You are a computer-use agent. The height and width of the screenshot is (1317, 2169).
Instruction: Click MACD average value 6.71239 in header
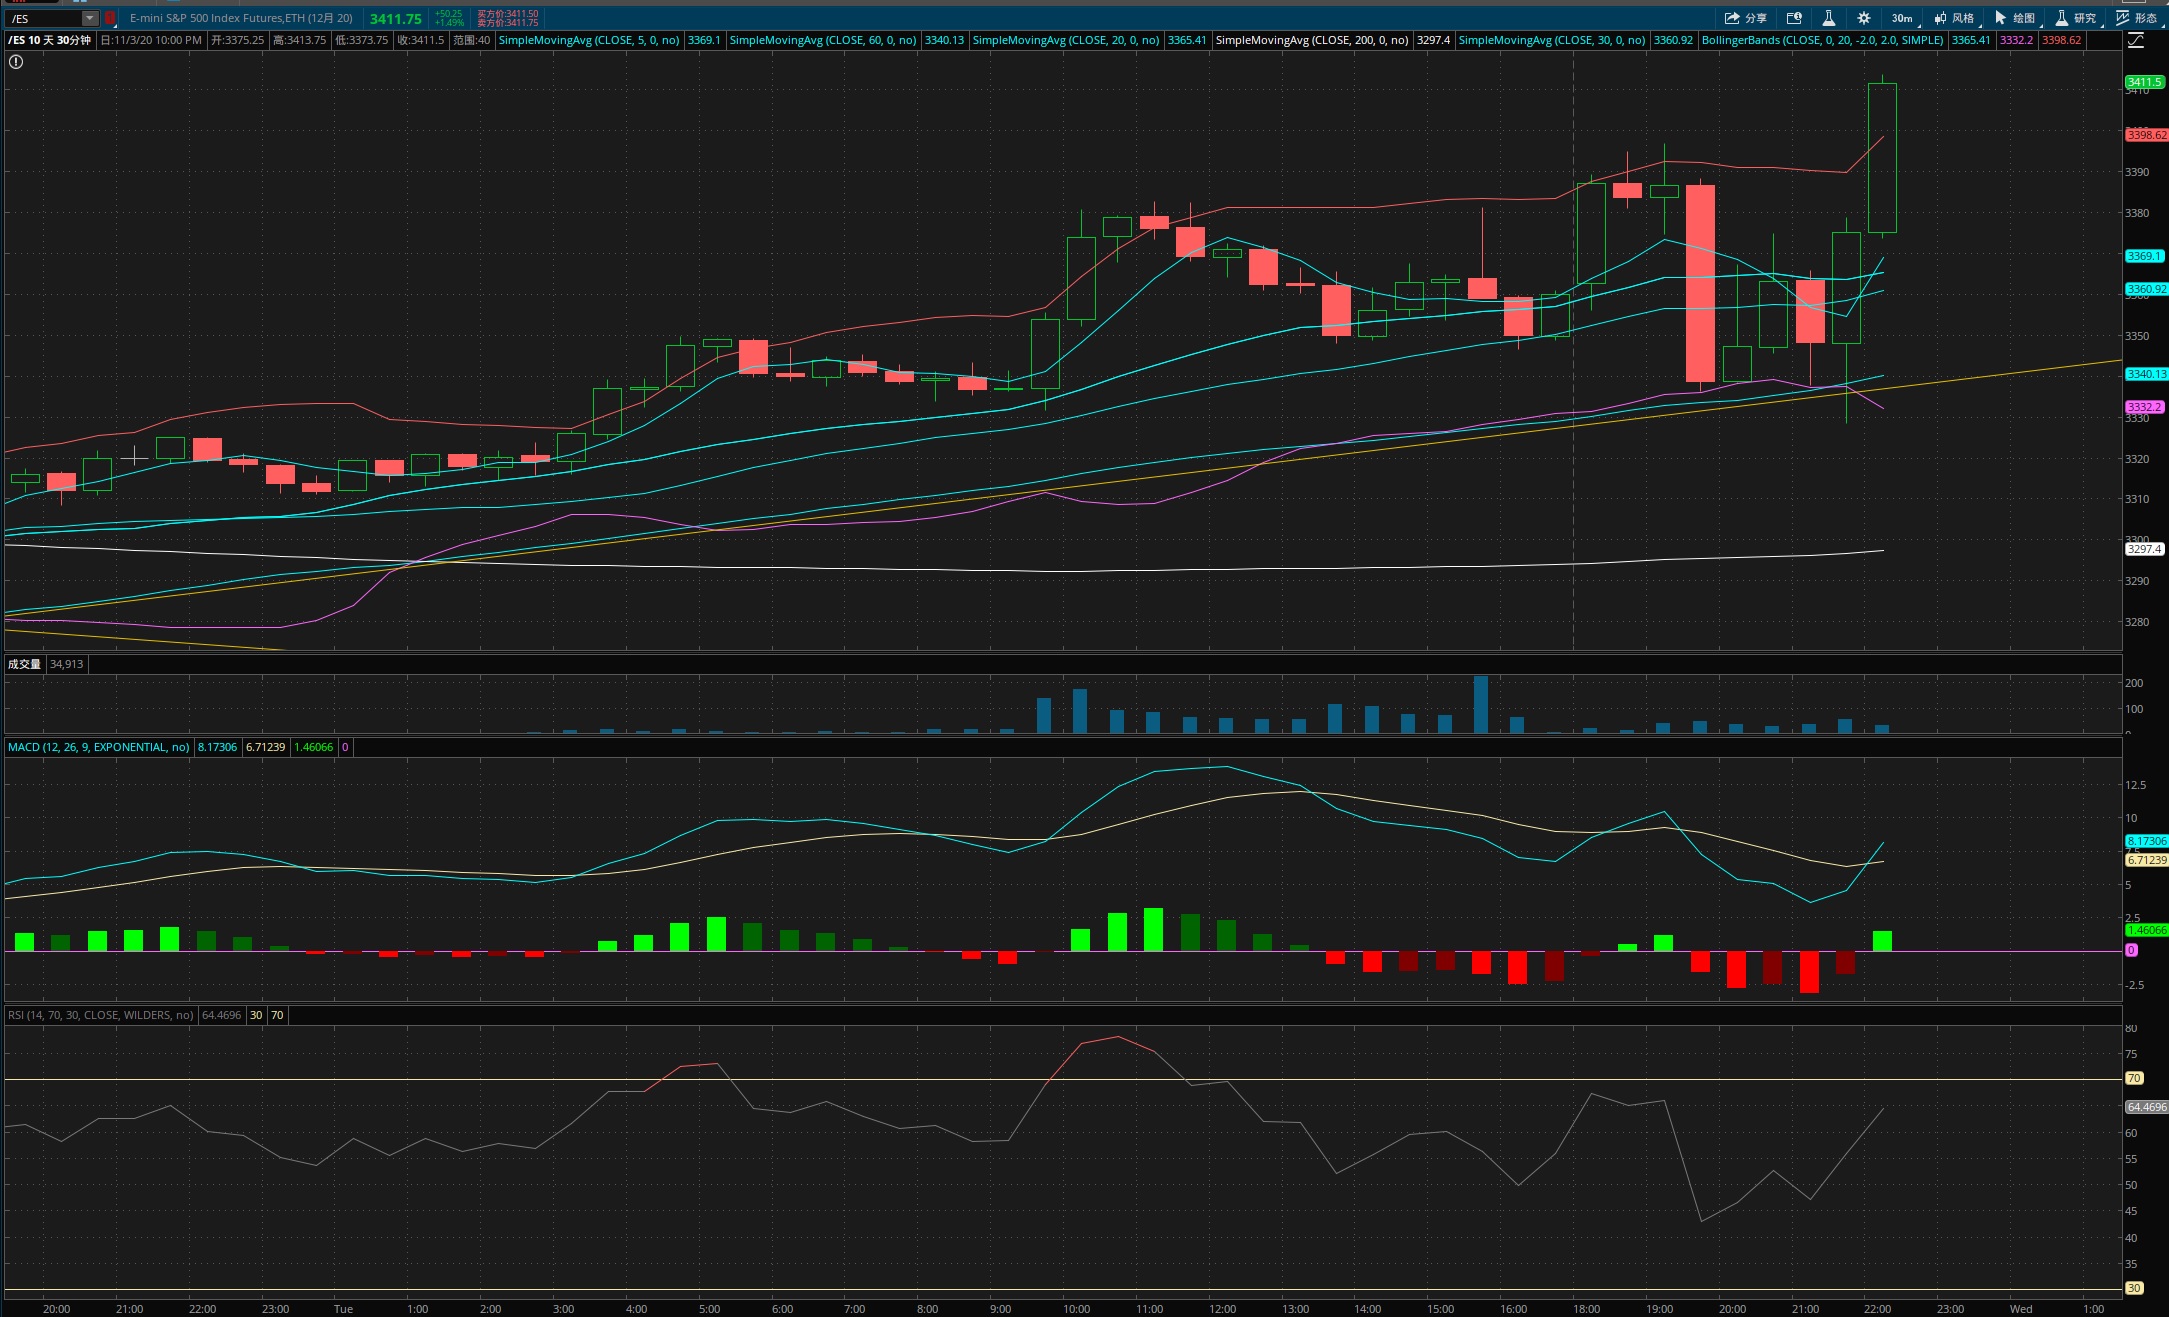[x=265, y=747]
